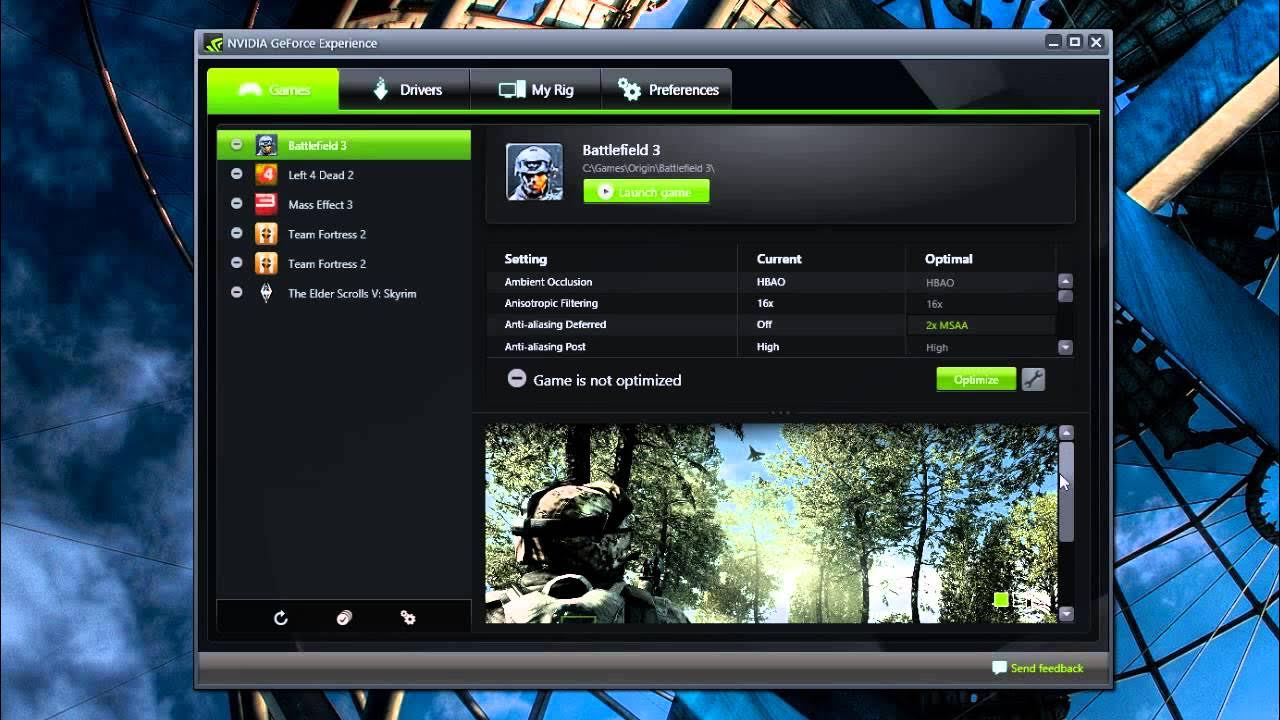
Task: Open games settings gears icon
Action: 408,618
